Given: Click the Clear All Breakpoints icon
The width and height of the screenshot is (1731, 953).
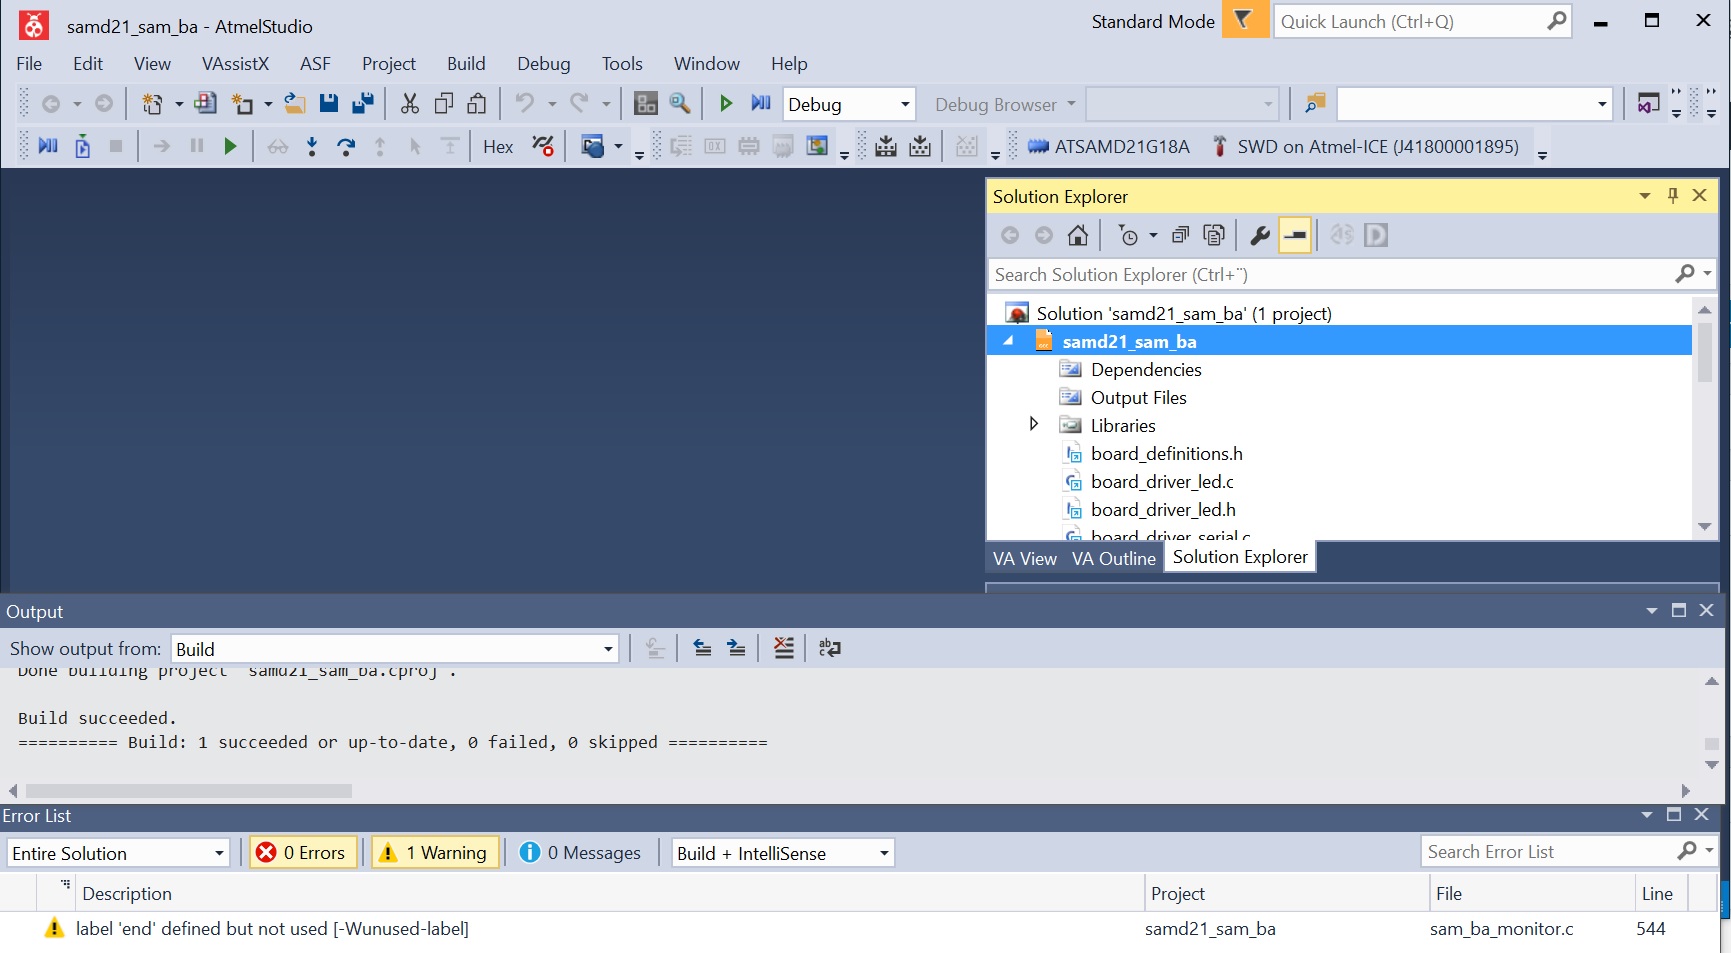Looking at the screenshot, I should tap(543, 146).
